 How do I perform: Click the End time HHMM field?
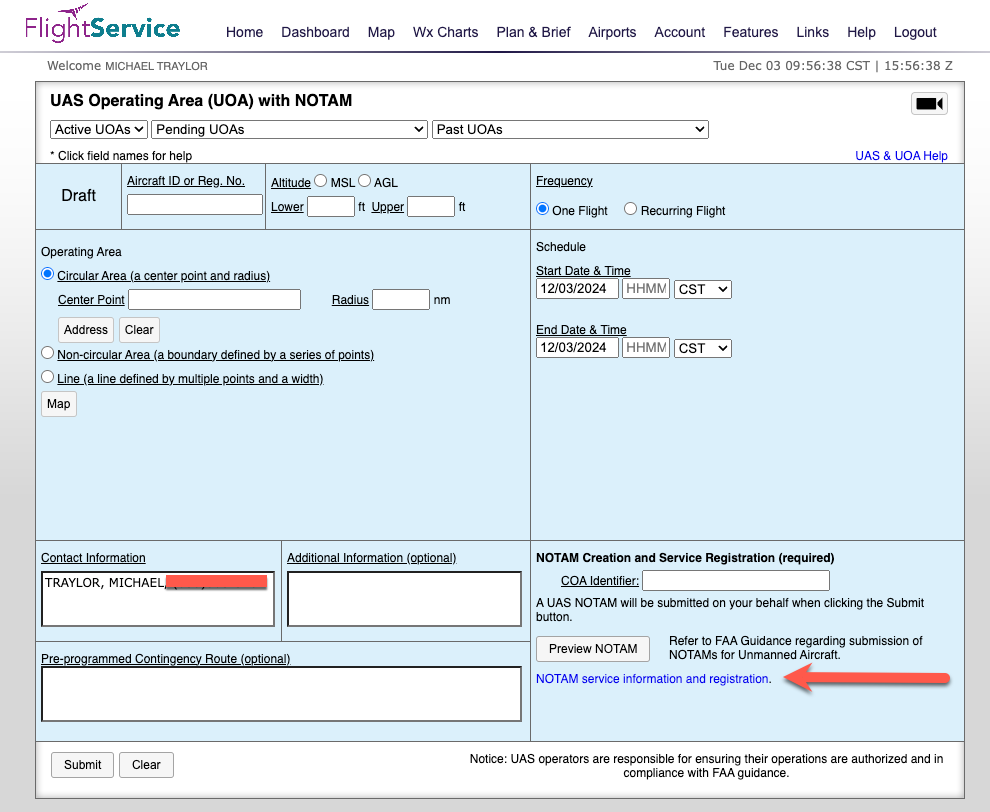(x=646, y=348)
